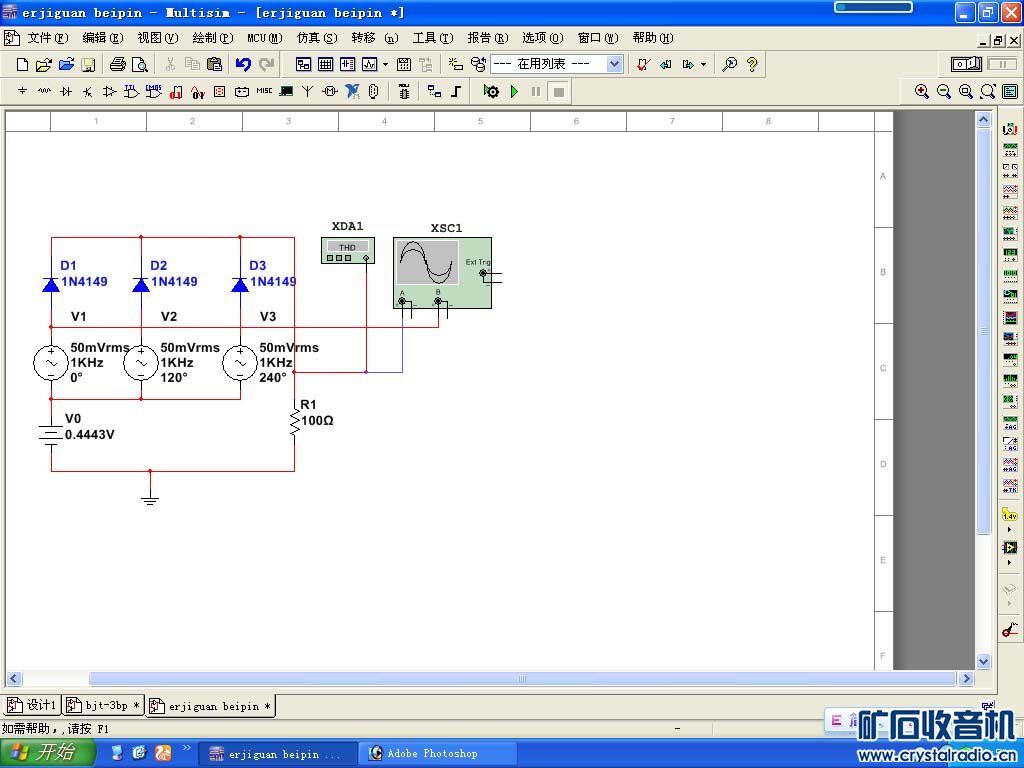The height and width of the screenshot is (768, 1024).
Task: Click the horizontal scrollbar thumb
Action: (522, 679)
